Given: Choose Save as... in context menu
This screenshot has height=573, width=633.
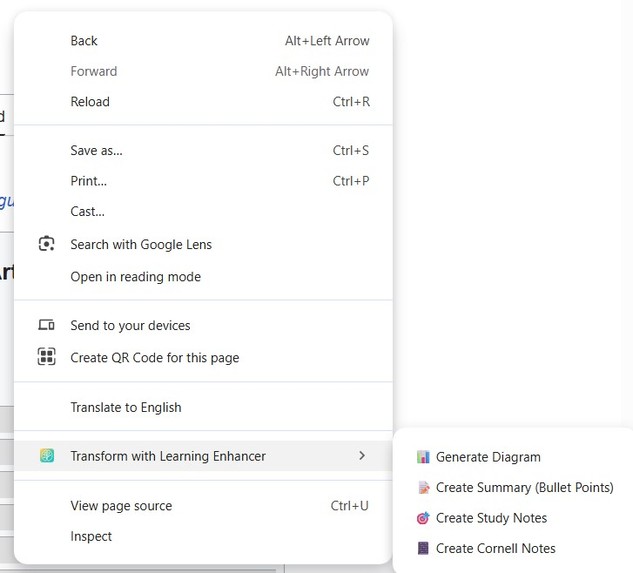Looking at the screenshot, I should pyautogui.click(x=203, y=150).
